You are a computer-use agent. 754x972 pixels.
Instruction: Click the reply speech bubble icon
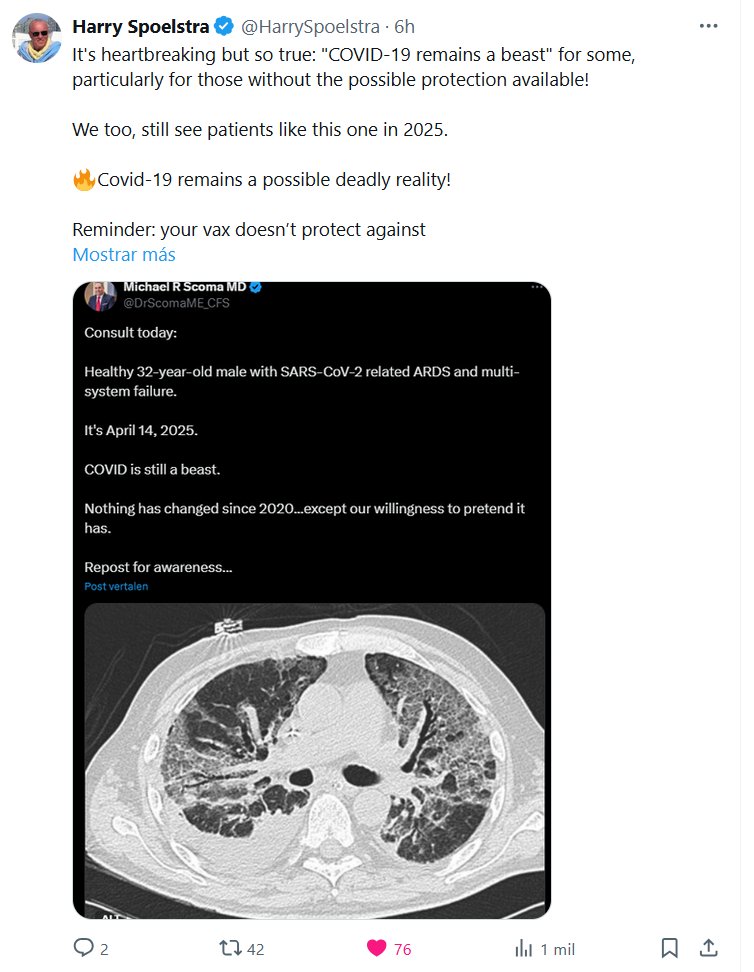(84, 948)
